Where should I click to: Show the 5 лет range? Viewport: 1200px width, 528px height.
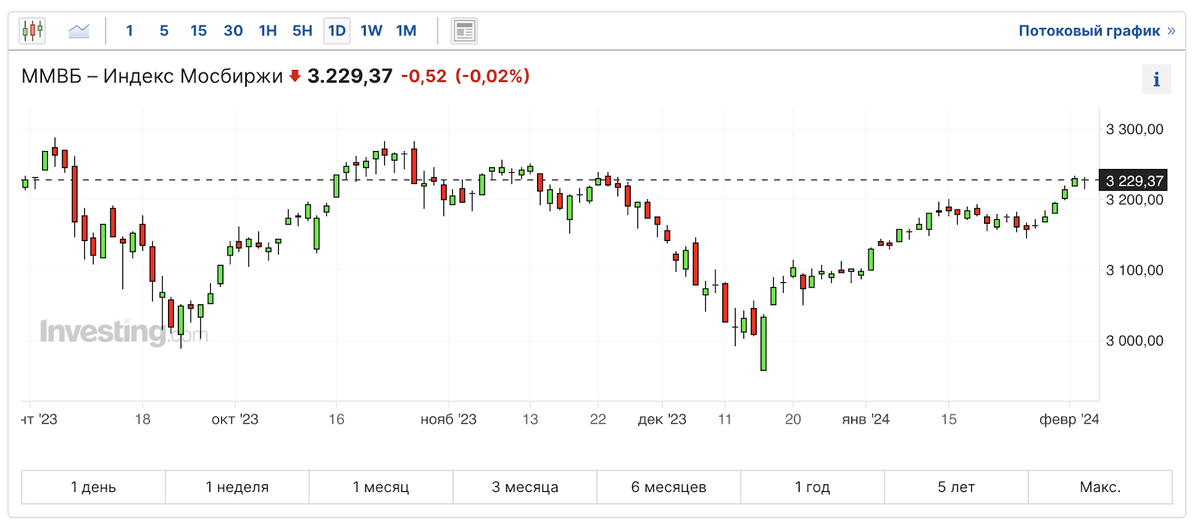(957, 487)
